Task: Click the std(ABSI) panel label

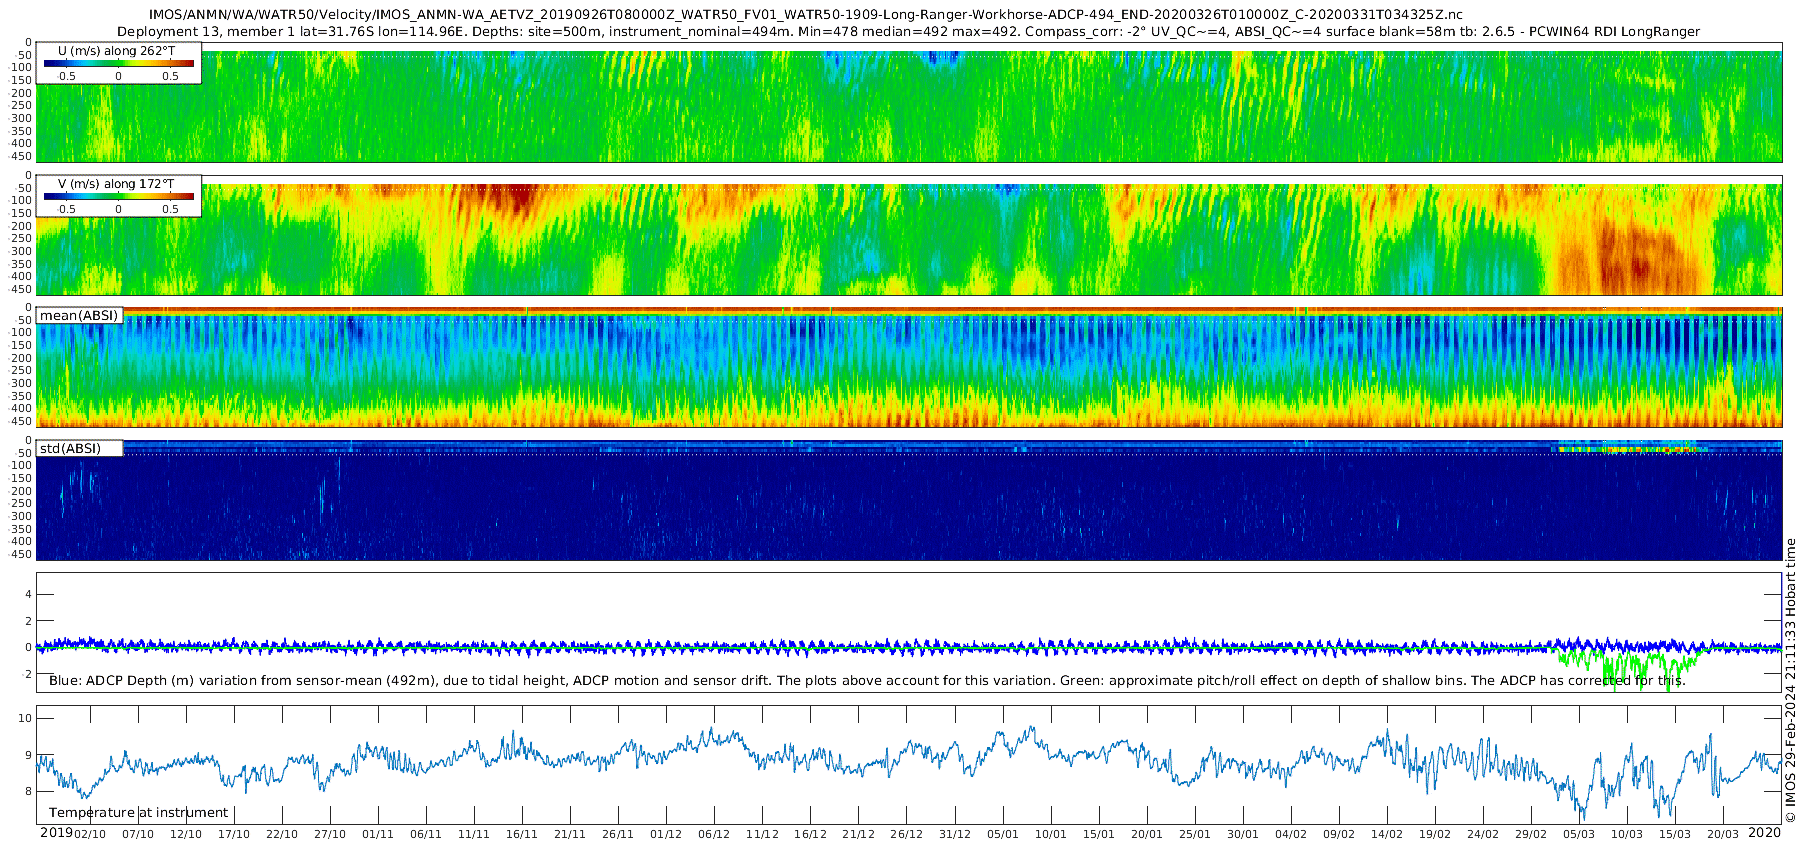Action: tap(71, 448)
